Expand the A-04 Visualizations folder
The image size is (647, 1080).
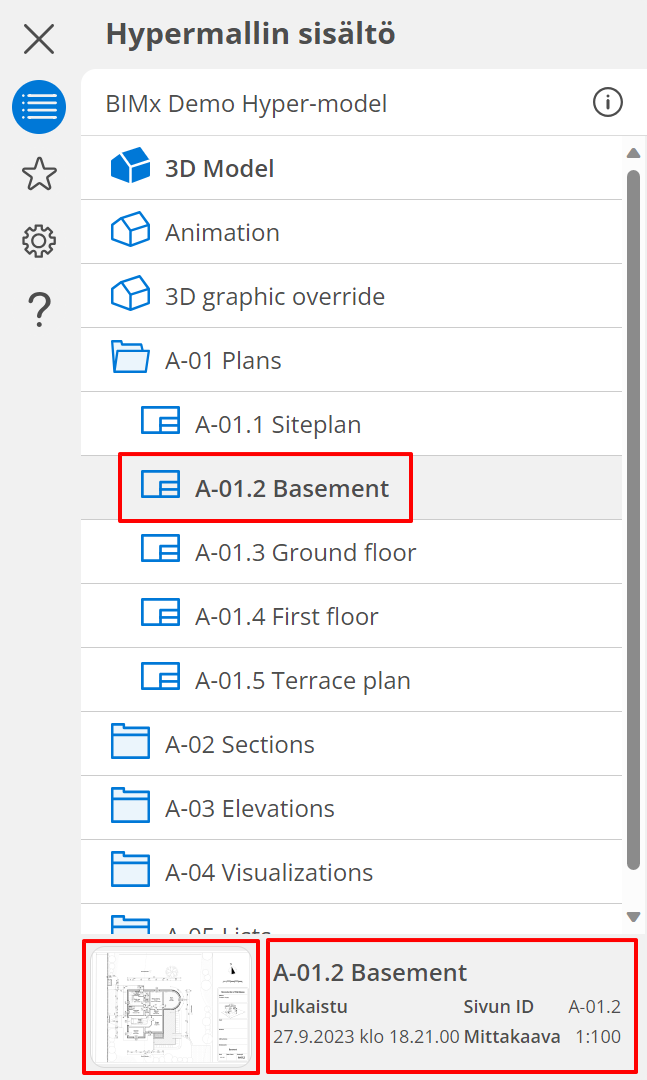coord(268,873)
